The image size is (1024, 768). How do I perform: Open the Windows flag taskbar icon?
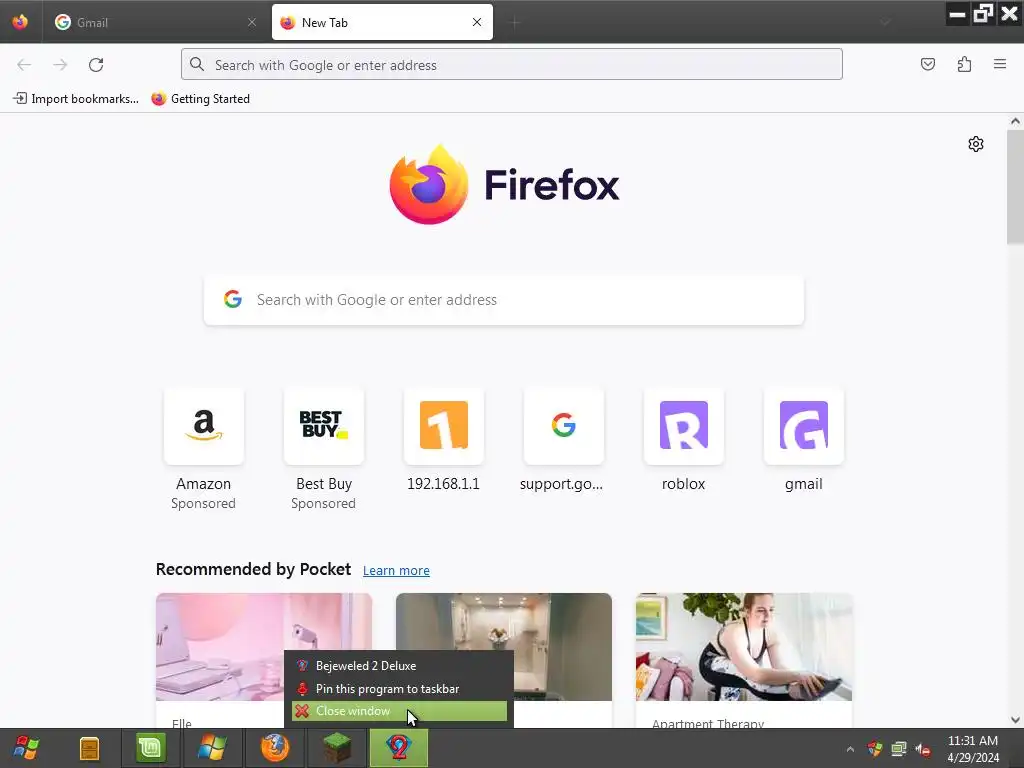click(x=212, y=748)
